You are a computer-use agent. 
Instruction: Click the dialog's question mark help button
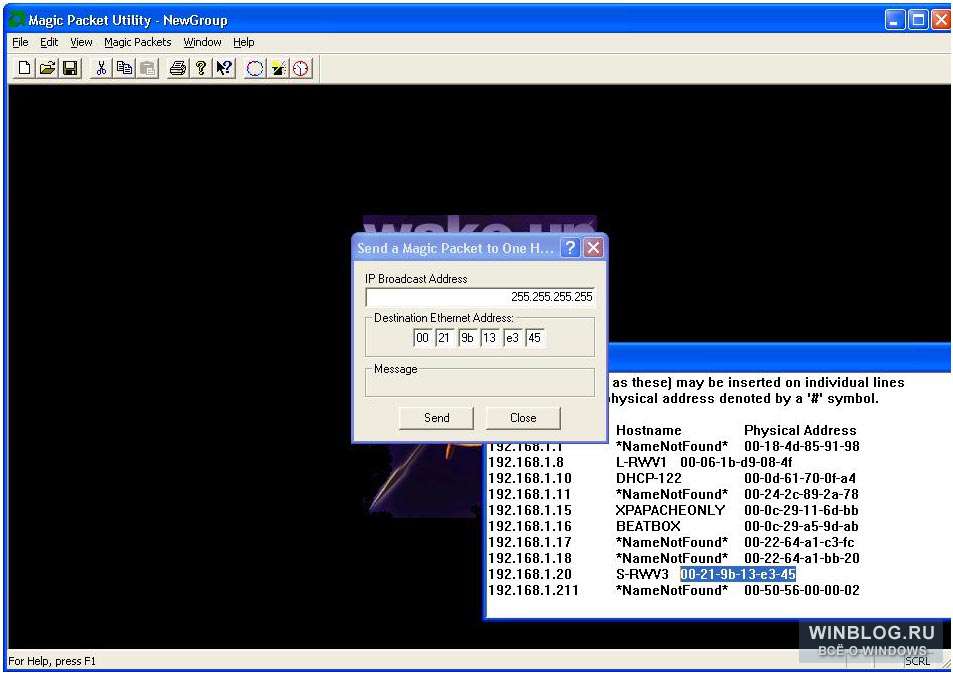[x=570, y=247]
